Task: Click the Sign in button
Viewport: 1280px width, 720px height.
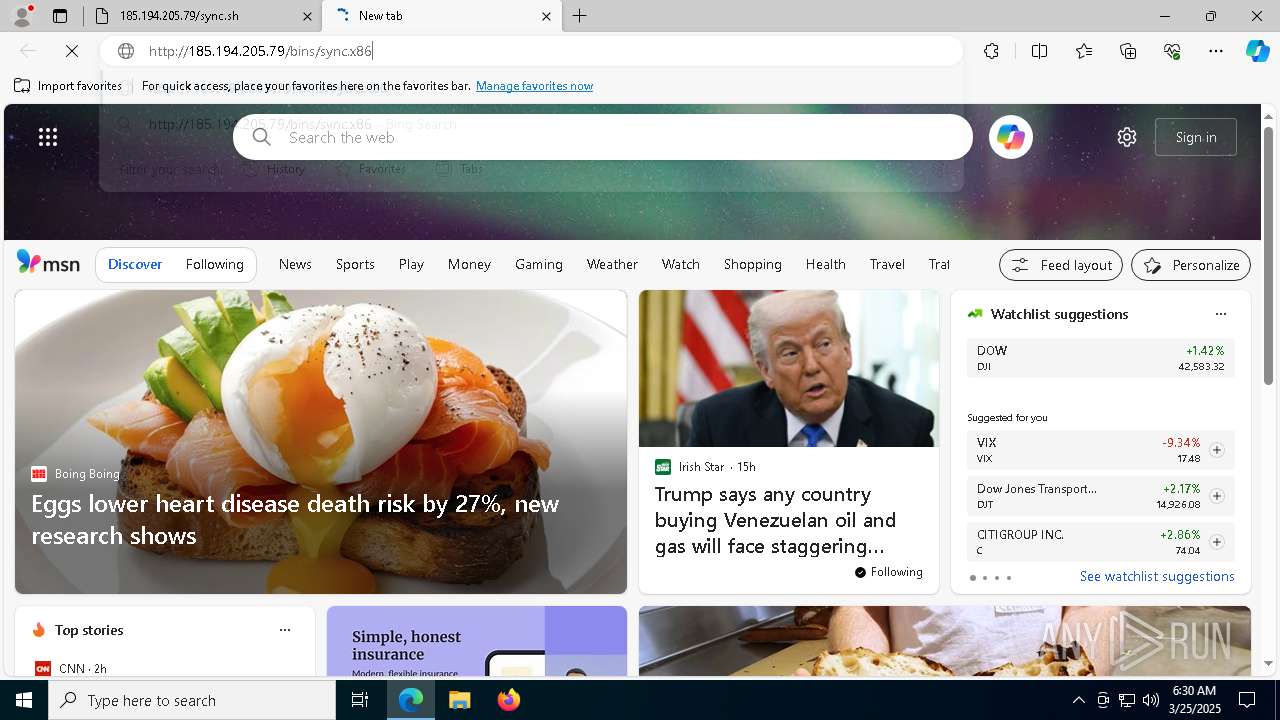Action: click(x=1196, y=137)
